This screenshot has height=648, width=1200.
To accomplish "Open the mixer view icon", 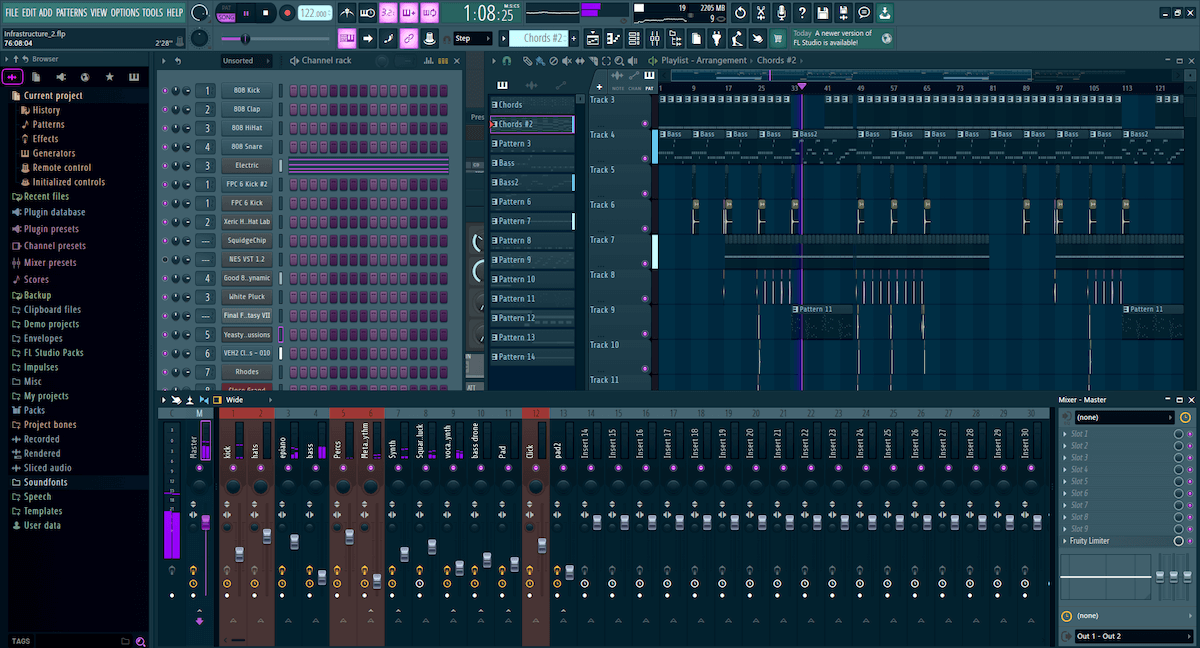I will coord(655,39).
